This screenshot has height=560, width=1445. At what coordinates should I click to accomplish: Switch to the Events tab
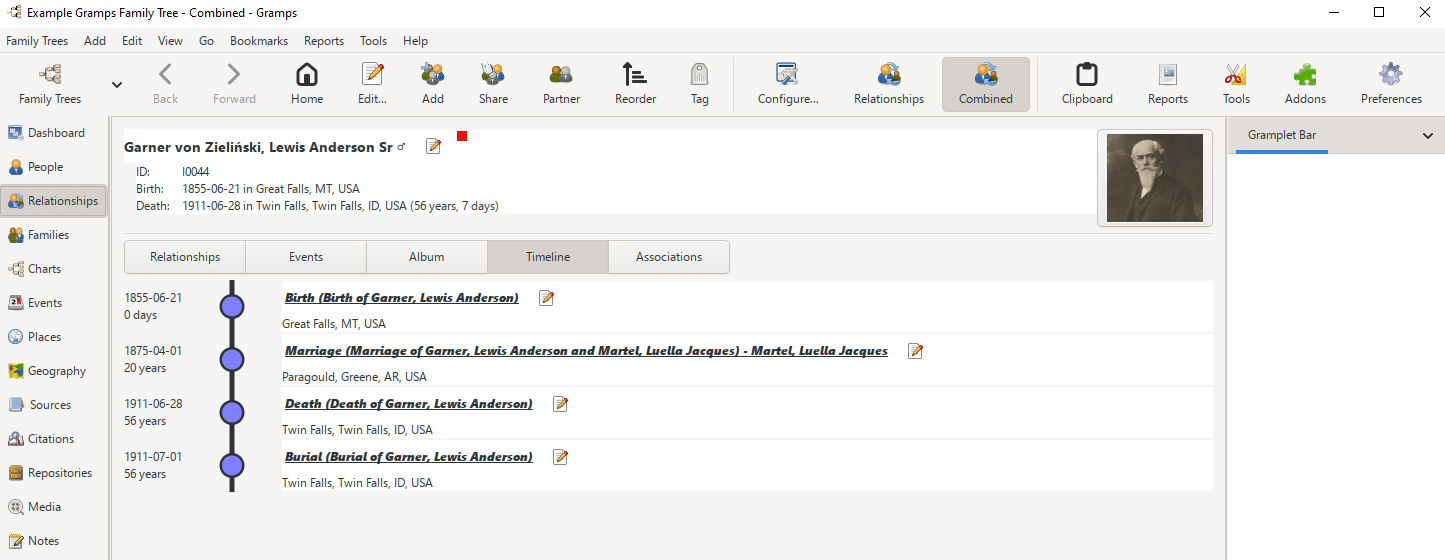click(x=306, y=257)
